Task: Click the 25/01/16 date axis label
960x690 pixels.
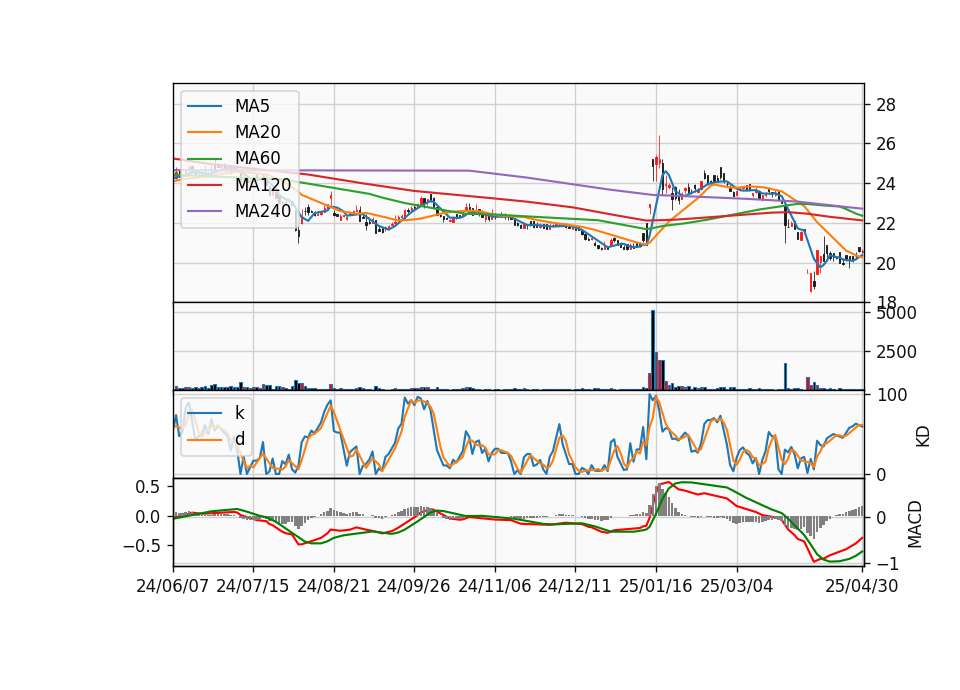Action: (x=656, y=586)
